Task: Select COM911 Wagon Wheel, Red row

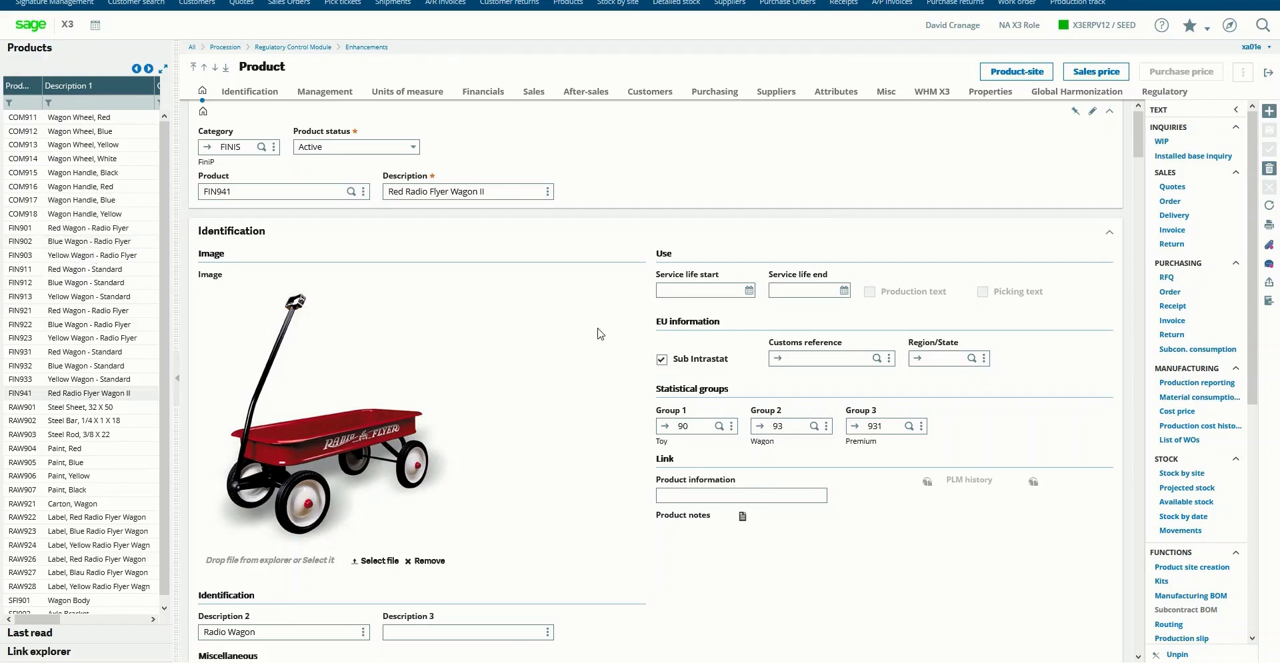Action: [x=80, y=117]
